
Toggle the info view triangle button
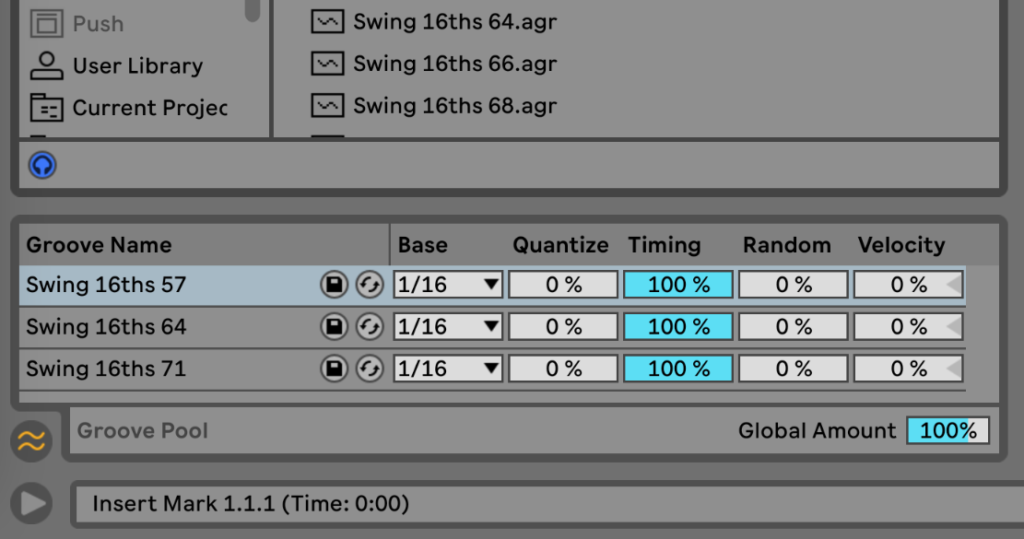tap(31, 503)
